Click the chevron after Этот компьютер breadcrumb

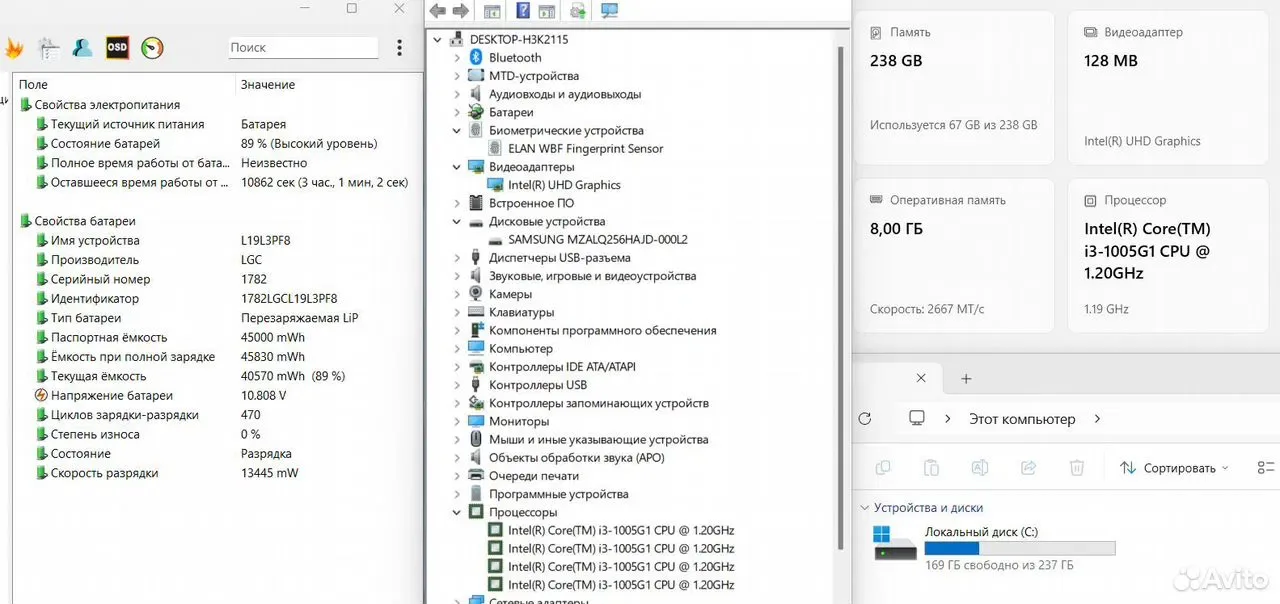tap(1098, 419)
